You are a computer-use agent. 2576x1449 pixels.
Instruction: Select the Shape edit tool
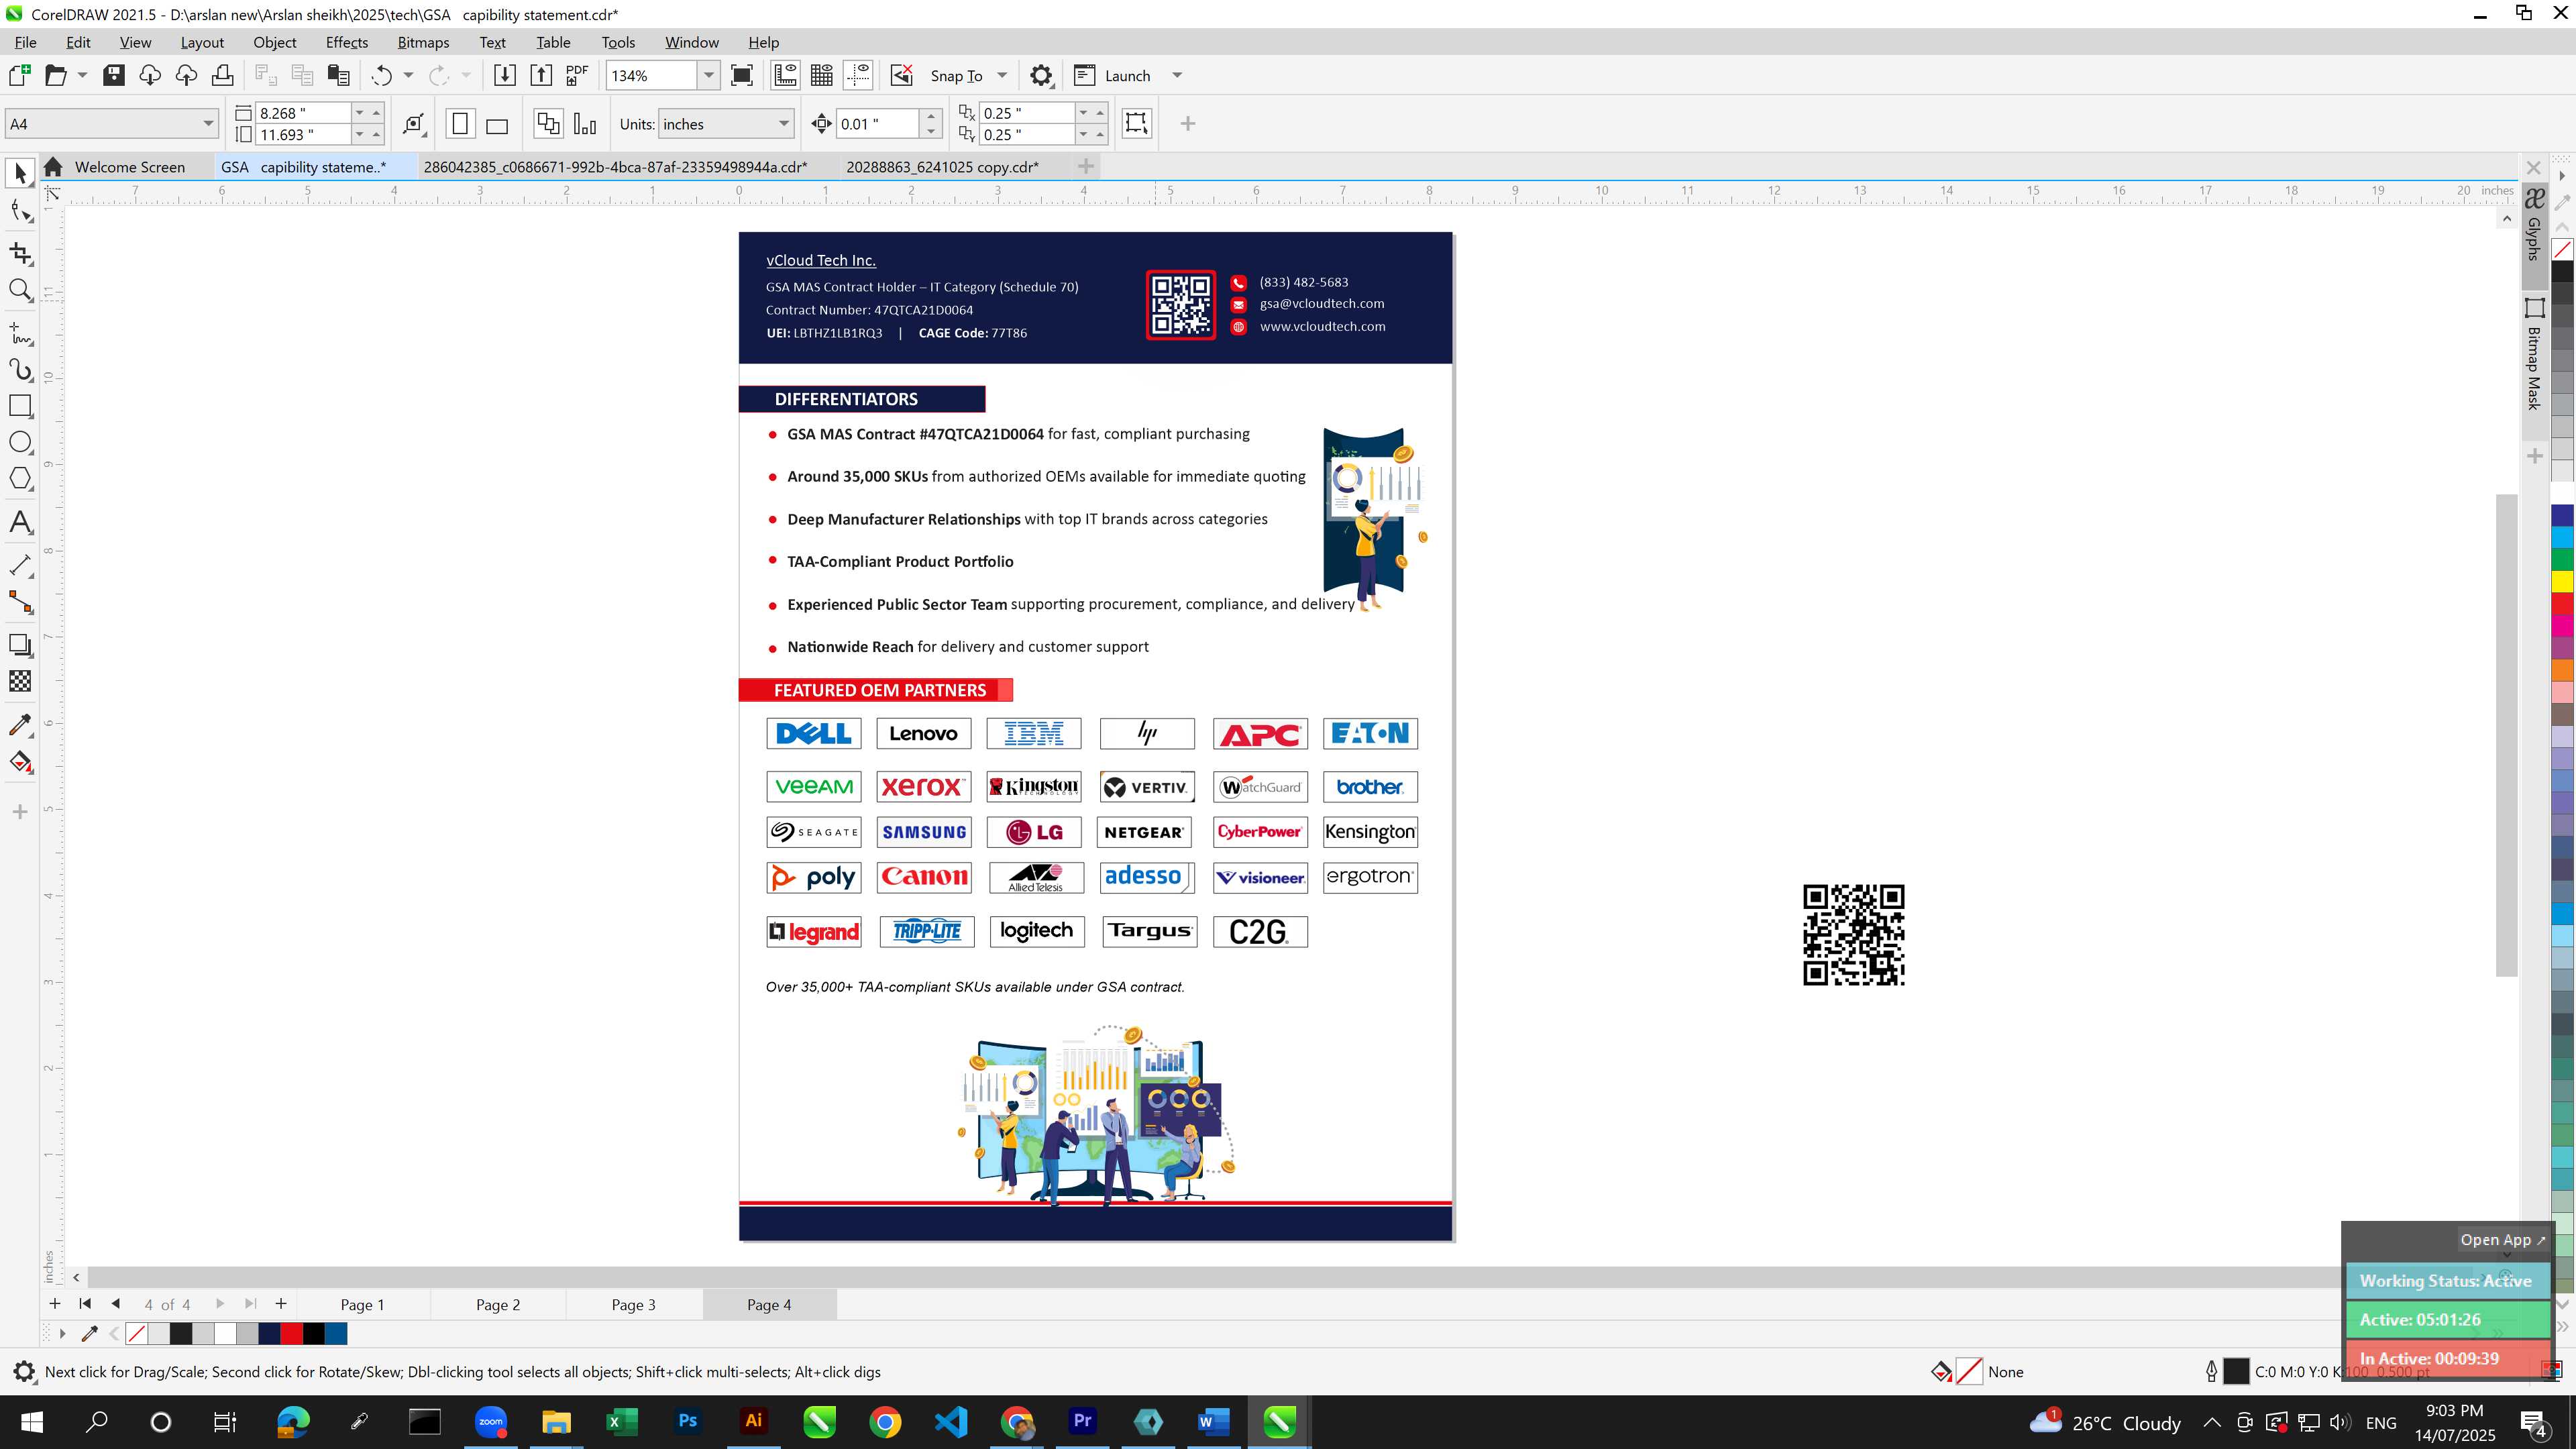(x=20, y=211)
